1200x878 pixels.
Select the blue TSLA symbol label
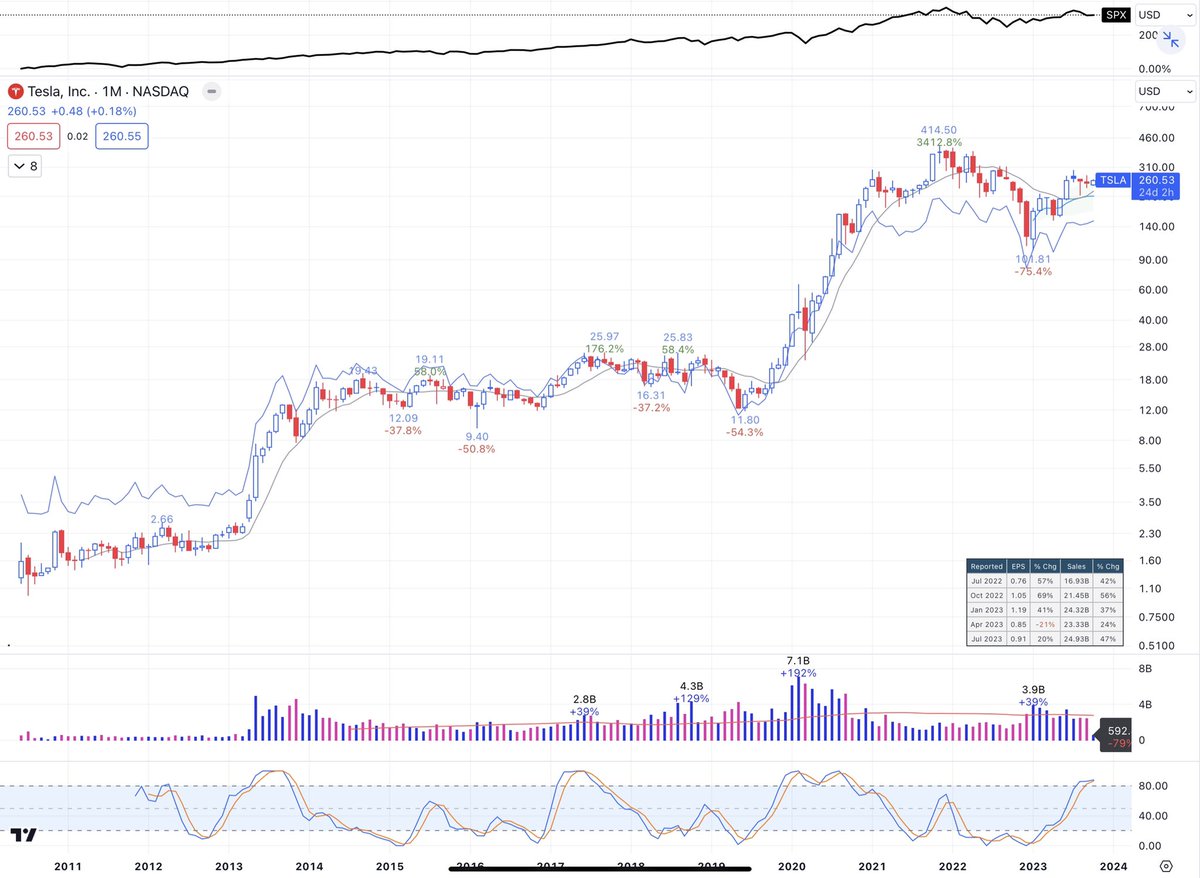coord(1113,180)
